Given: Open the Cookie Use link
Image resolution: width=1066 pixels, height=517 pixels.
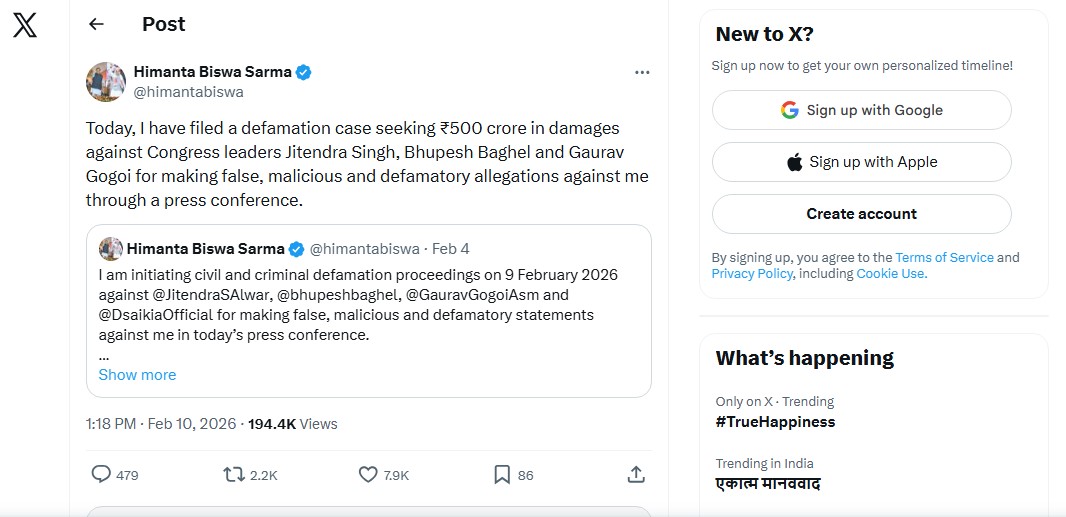Looking at the screenshot, I should pyautogui.click(x=891, y=274).
